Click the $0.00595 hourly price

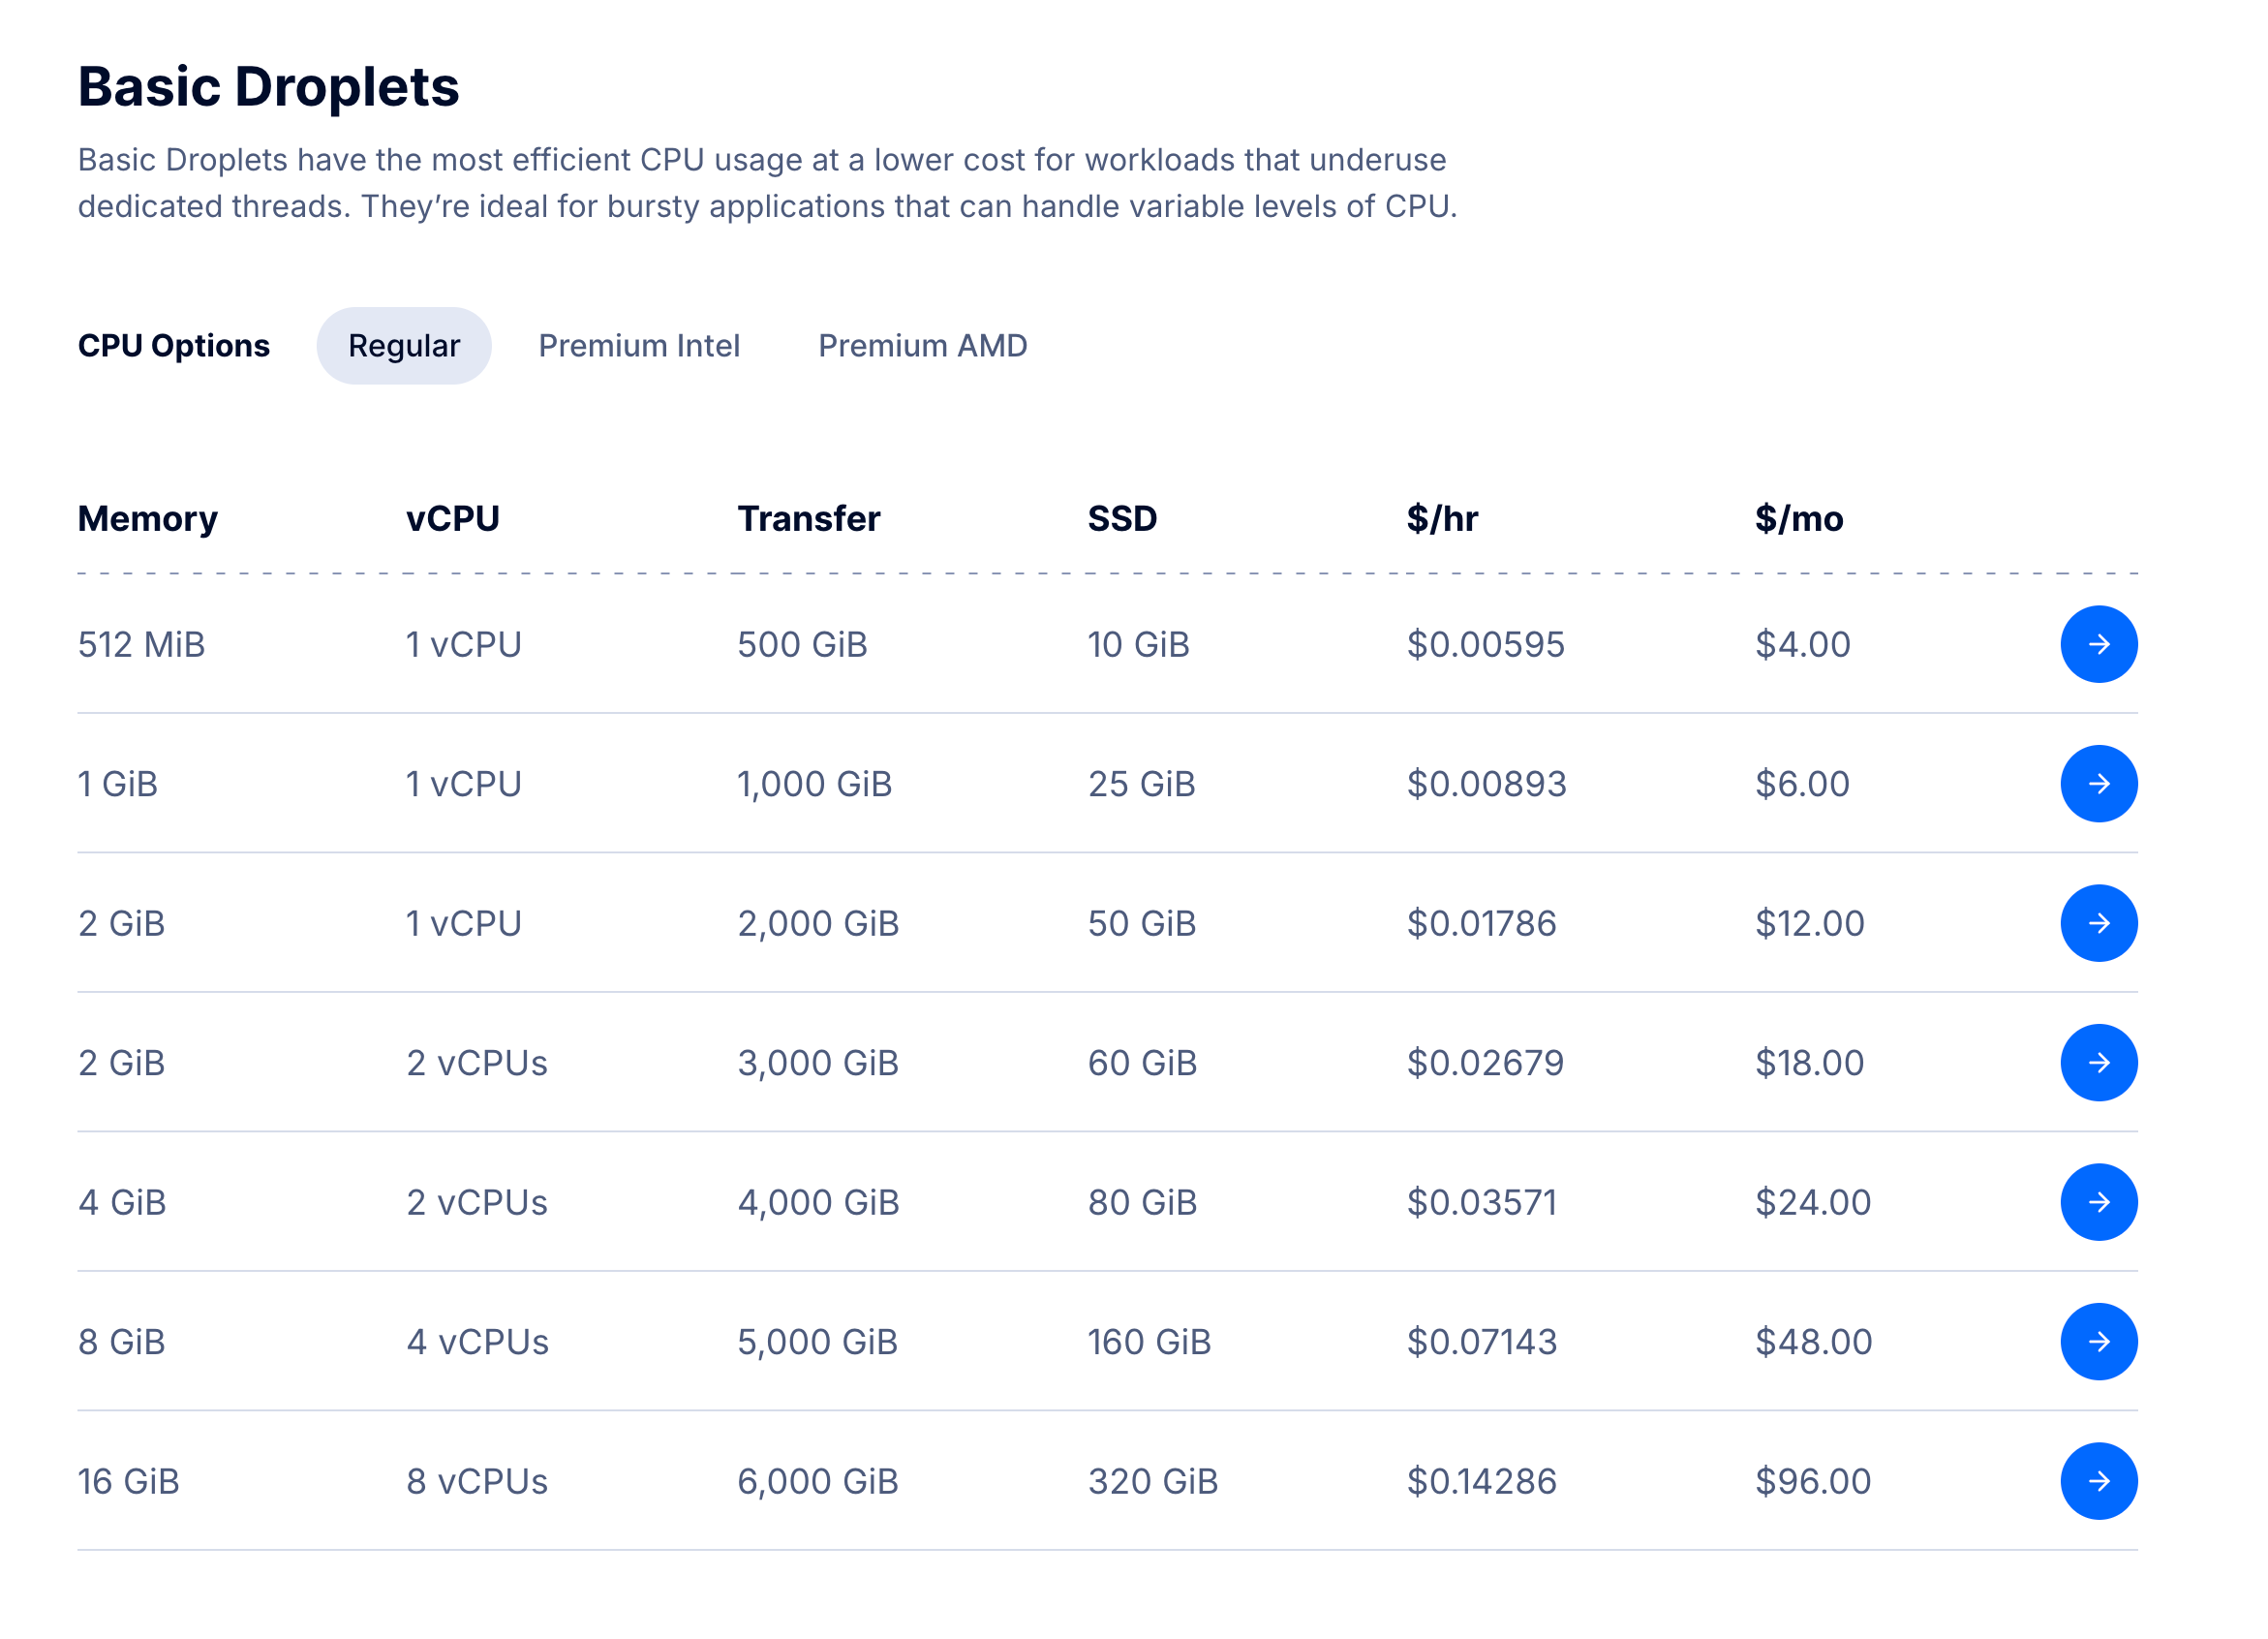(x=1486, y=645)
